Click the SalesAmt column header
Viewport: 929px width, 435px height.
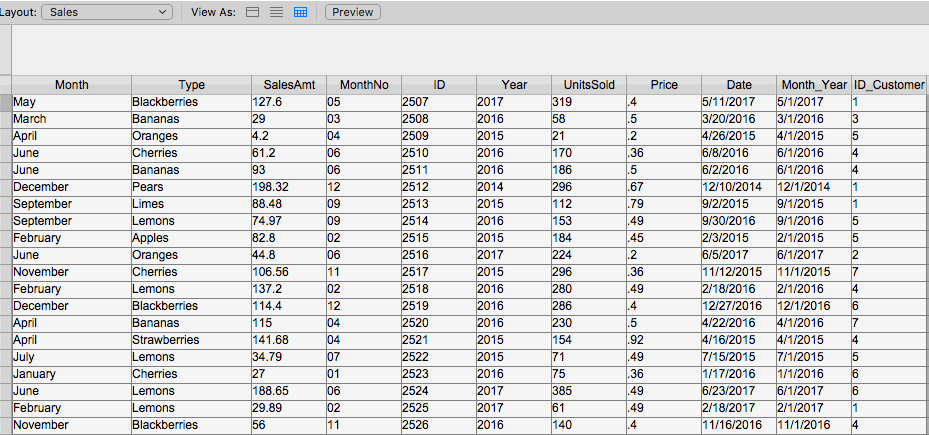289,85
